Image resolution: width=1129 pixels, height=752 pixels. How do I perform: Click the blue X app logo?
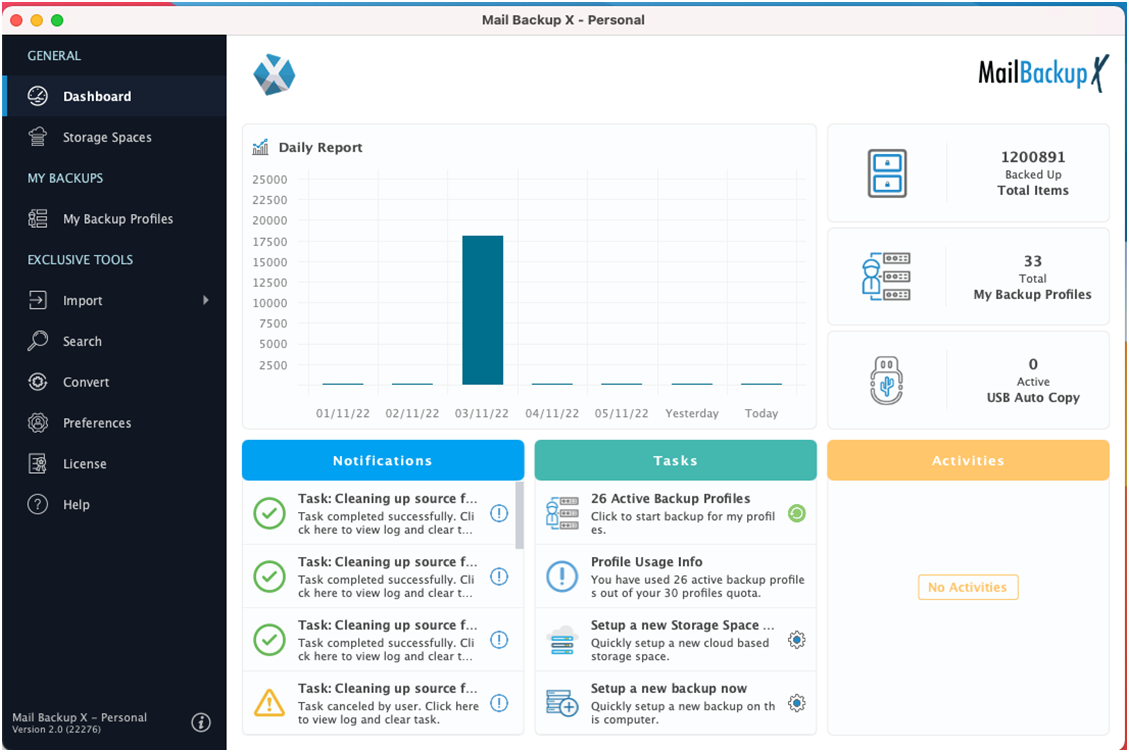click(274, 74)
